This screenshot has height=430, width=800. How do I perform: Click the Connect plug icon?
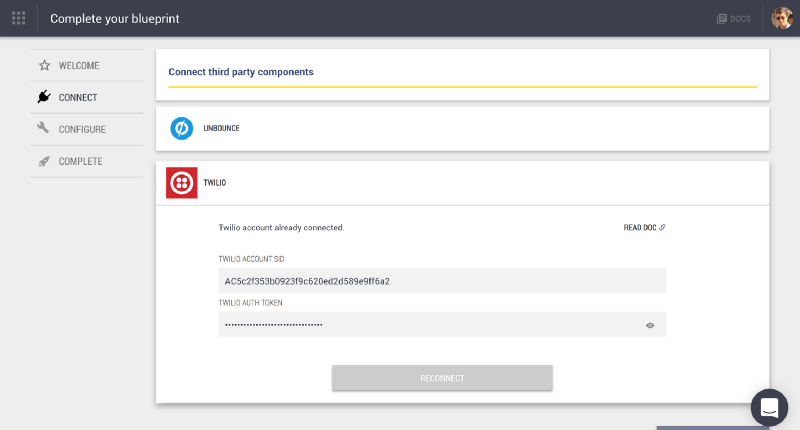click(44, 96)
